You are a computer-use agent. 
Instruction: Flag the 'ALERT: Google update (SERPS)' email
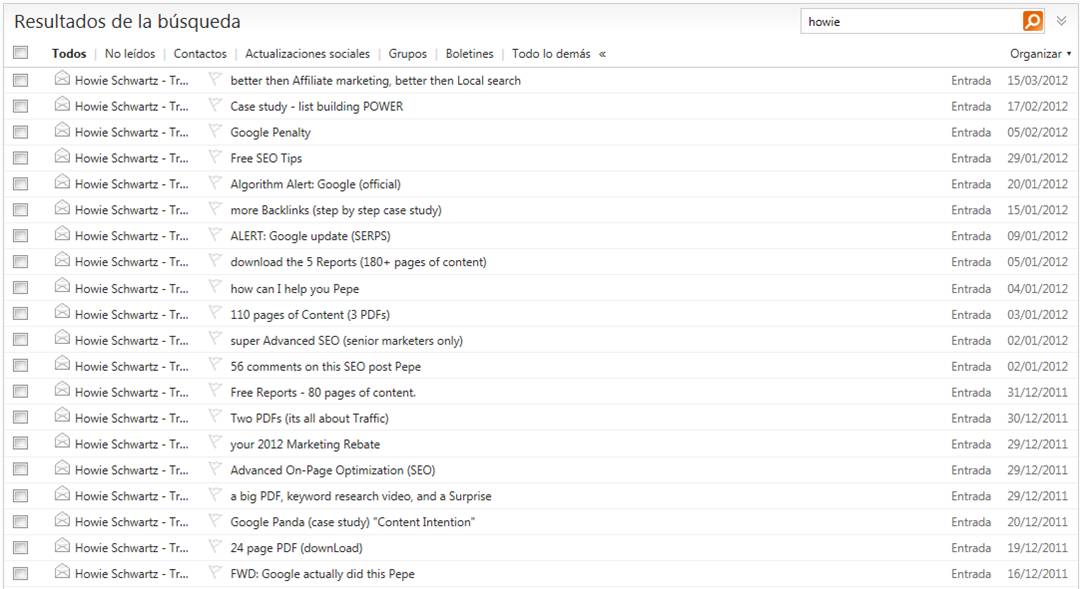(x=215, y=234)
